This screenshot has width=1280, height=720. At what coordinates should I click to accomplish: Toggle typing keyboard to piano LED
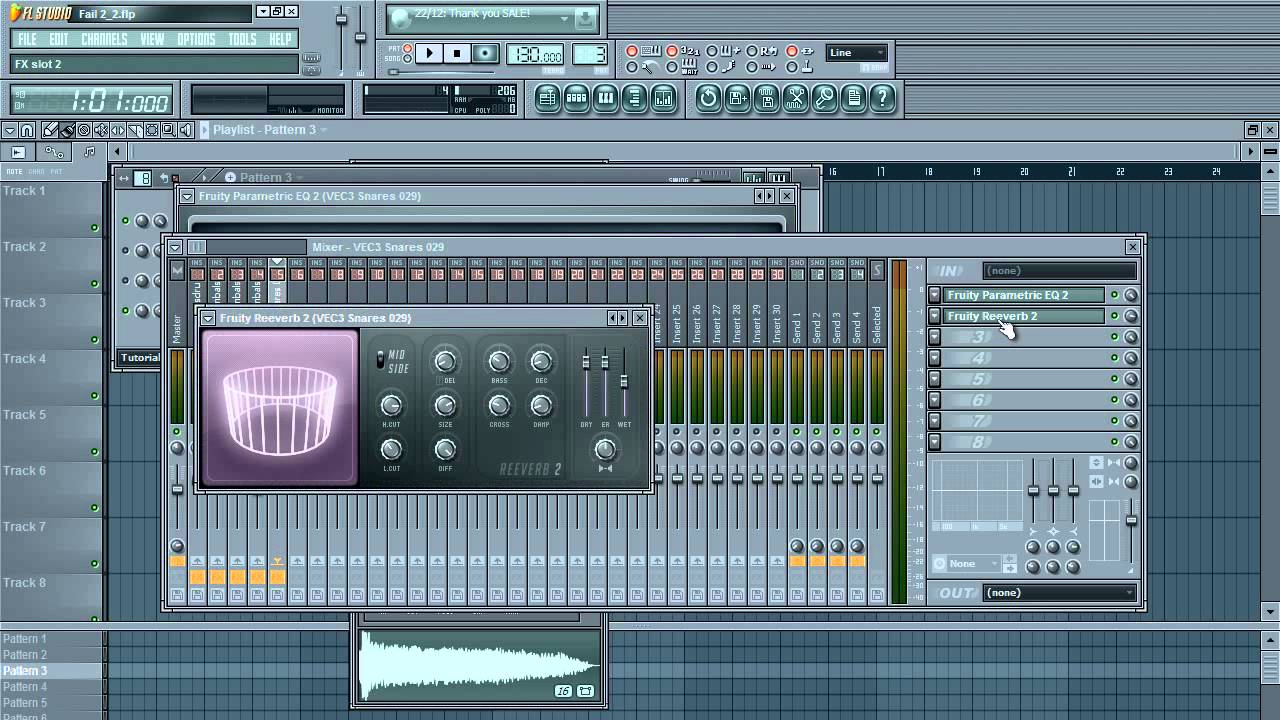tap(632, 50)
